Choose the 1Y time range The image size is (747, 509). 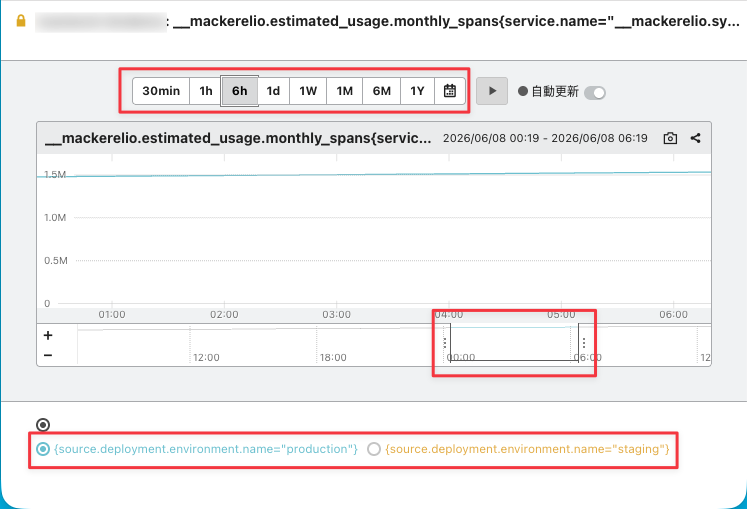[417, 91]
